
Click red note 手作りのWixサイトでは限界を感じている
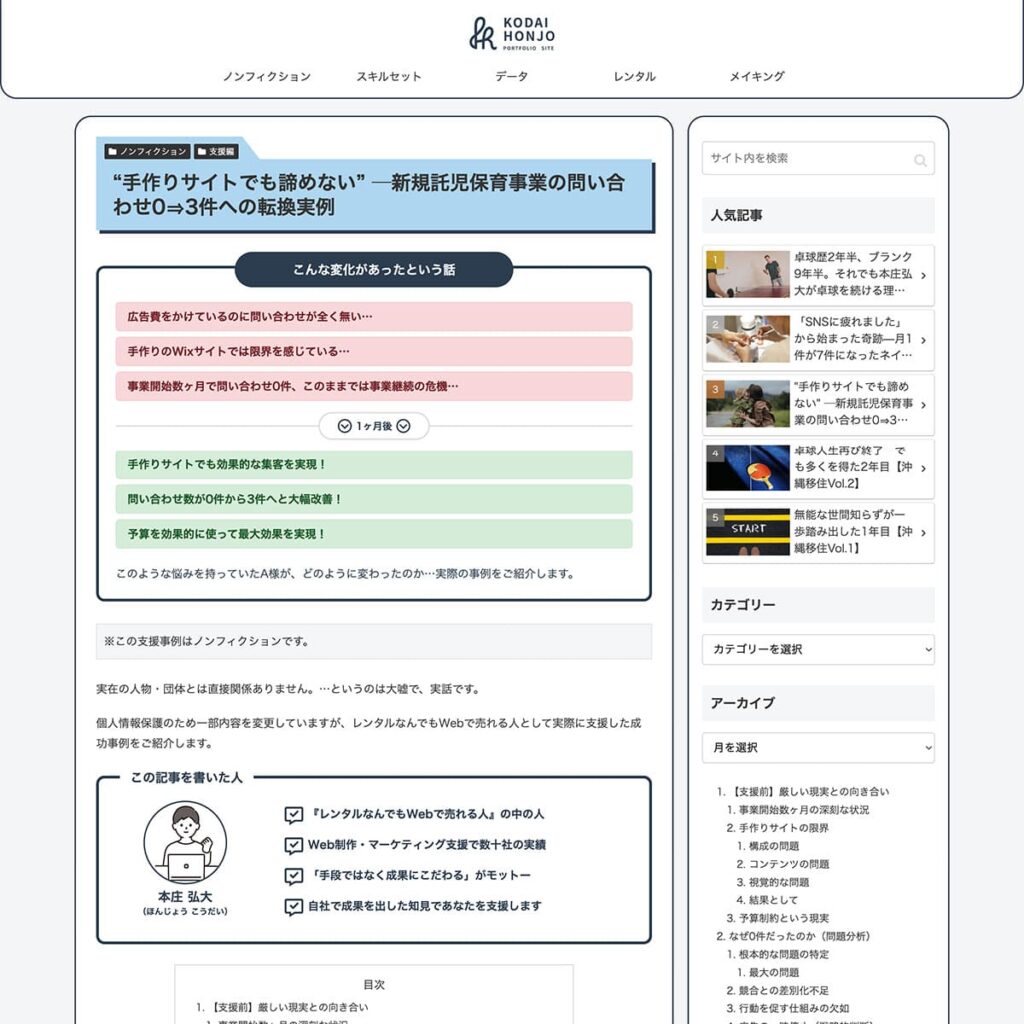[374, 351]
